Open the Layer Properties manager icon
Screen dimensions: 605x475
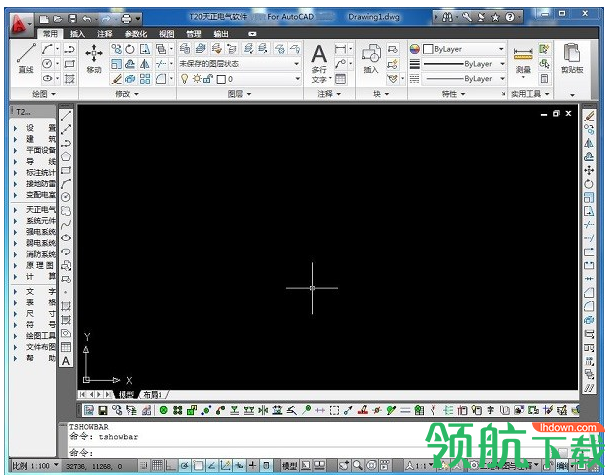click(185, 49)
